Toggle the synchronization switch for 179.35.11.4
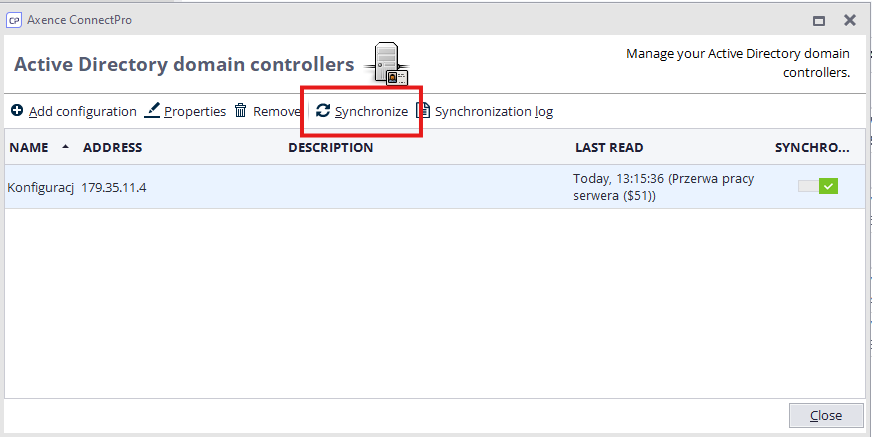This screenshot has height=437, width=872. pyautogui.click(x=817, y=186)
